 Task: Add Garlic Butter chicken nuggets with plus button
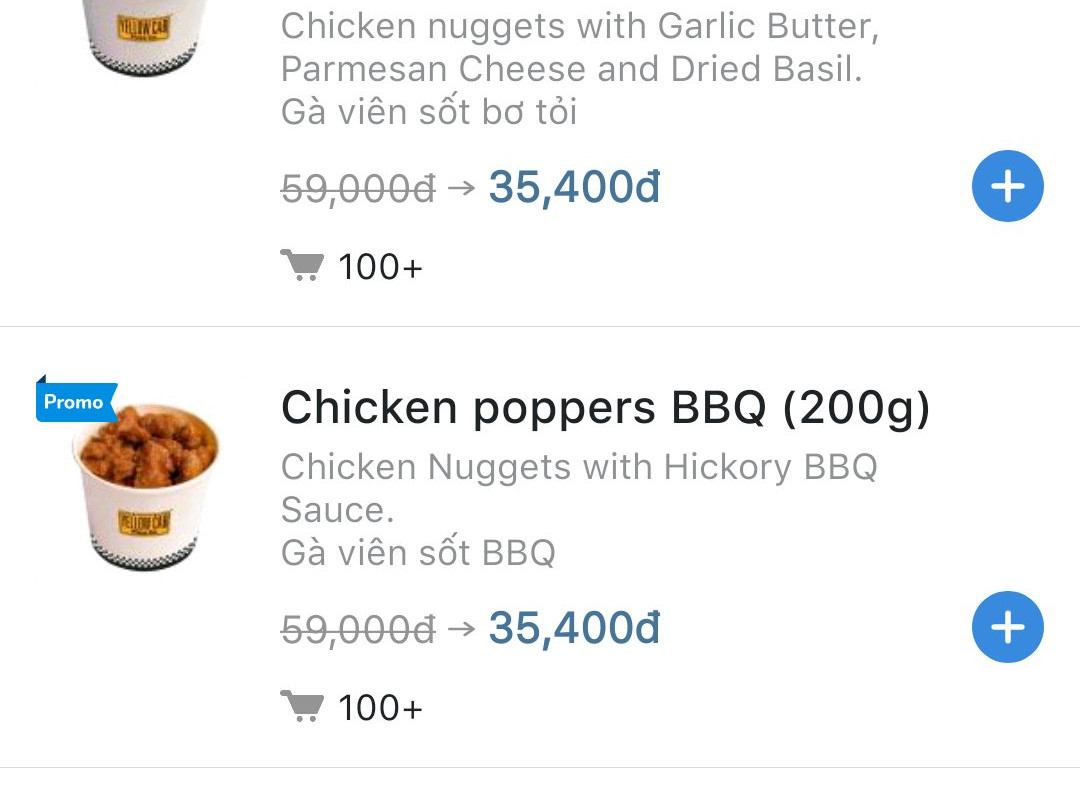[1008, 186]
